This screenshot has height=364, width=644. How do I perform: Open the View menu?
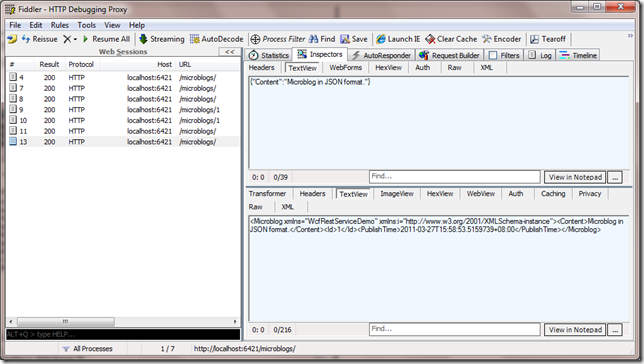[112, 25]
